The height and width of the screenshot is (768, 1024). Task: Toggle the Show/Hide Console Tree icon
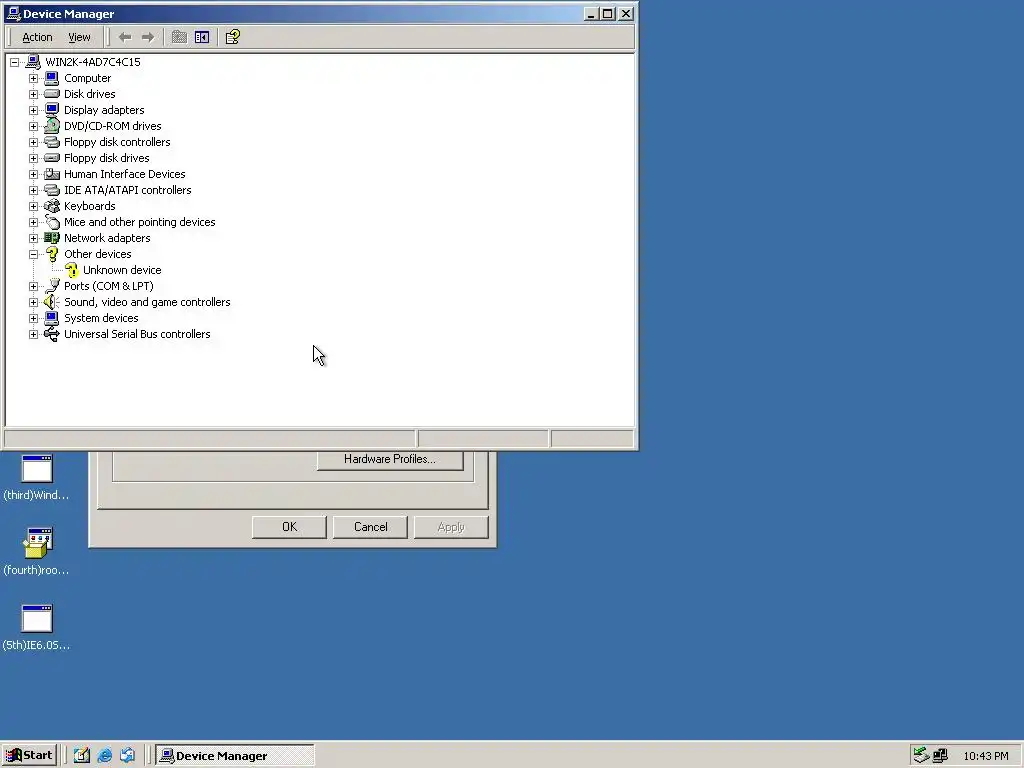coord(202,37)
